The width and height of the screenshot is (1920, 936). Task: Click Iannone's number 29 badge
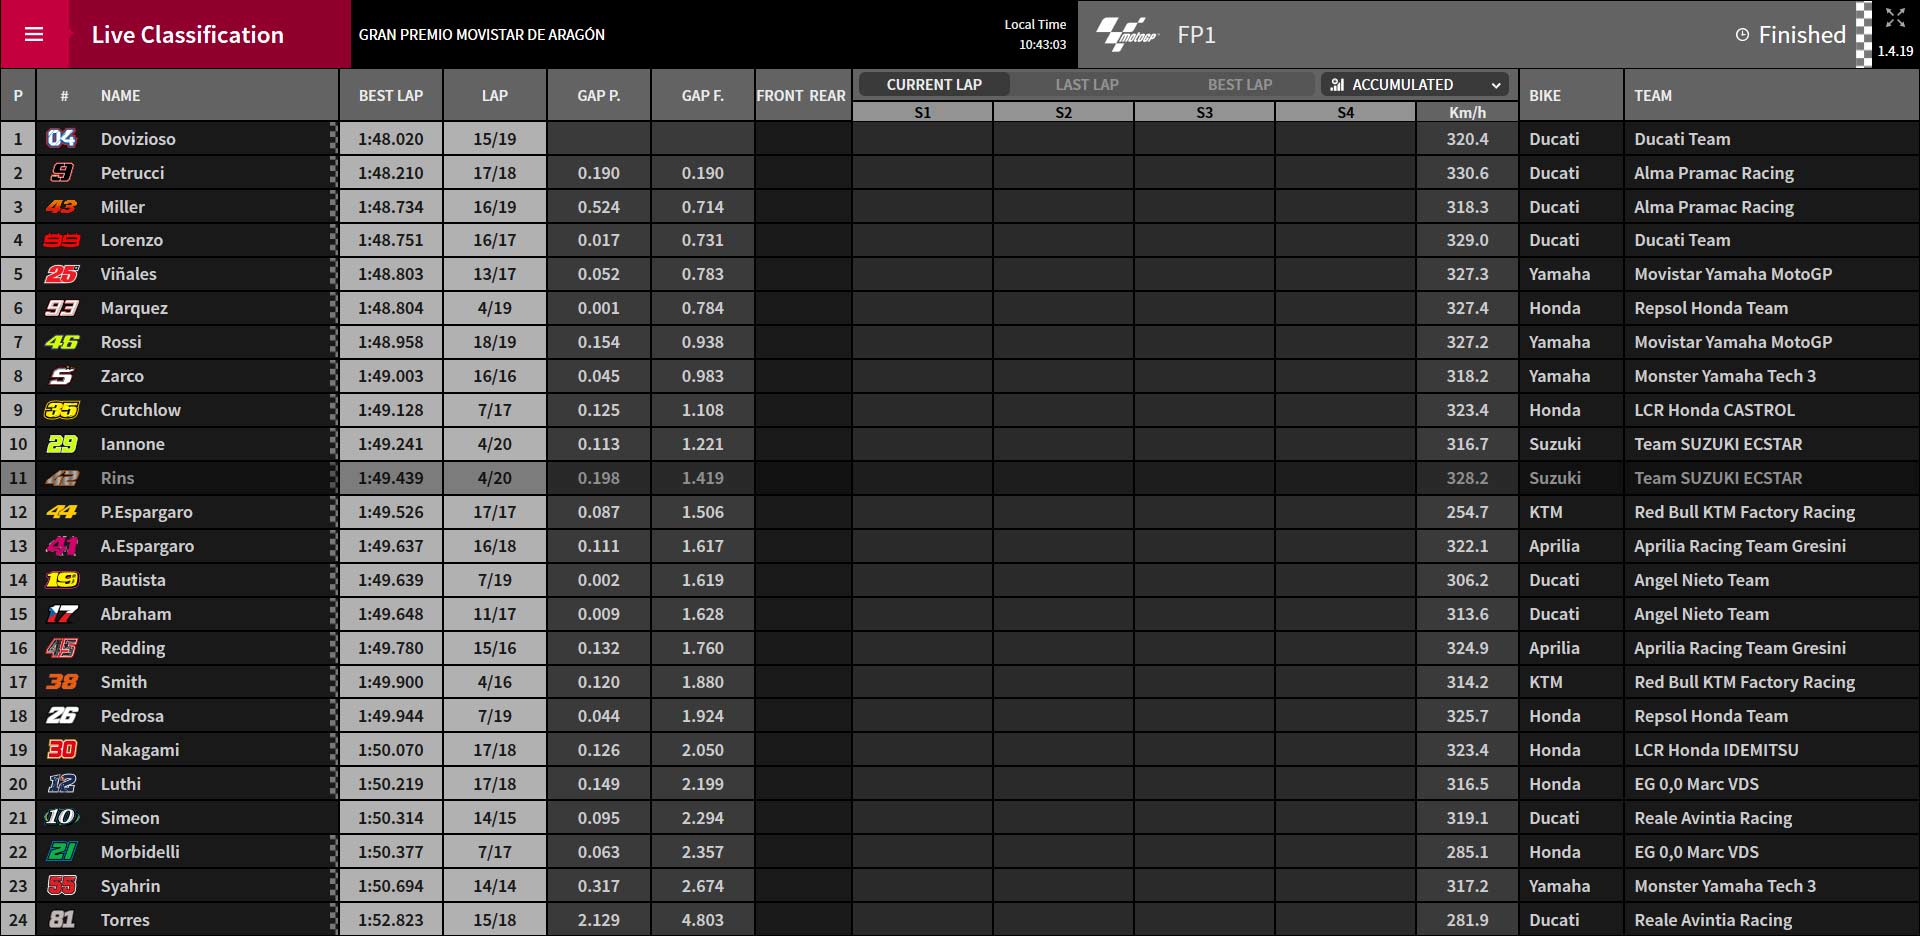tap(61, 444)
